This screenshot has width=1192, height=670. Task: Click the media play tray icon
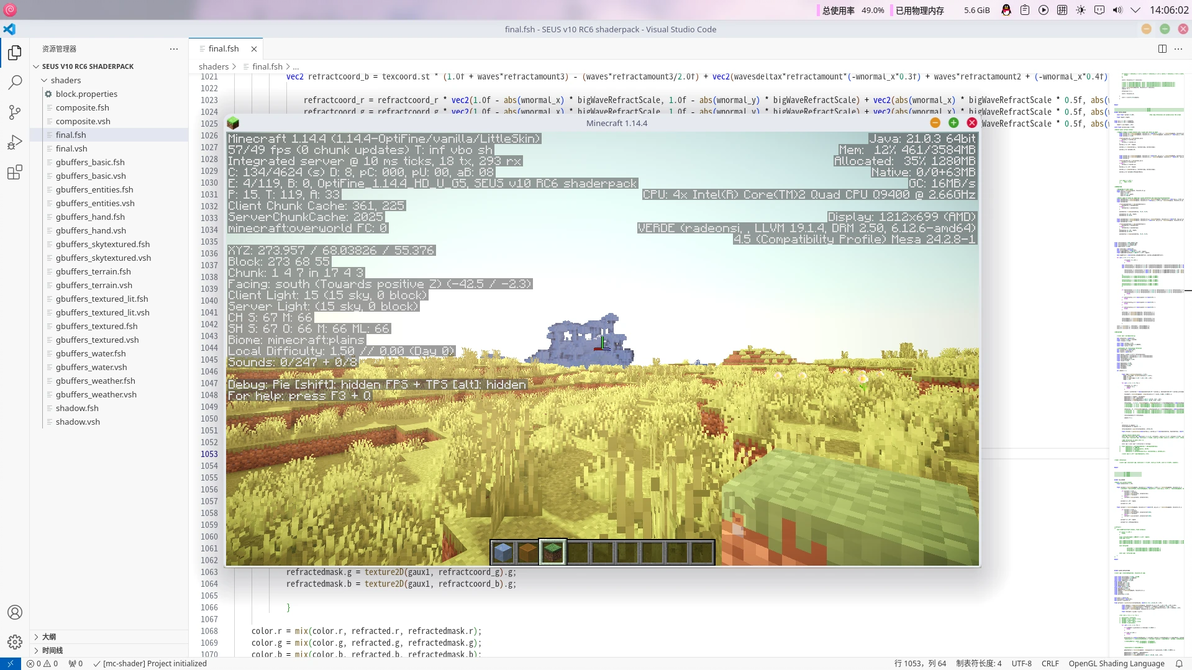pos(1043,10)
